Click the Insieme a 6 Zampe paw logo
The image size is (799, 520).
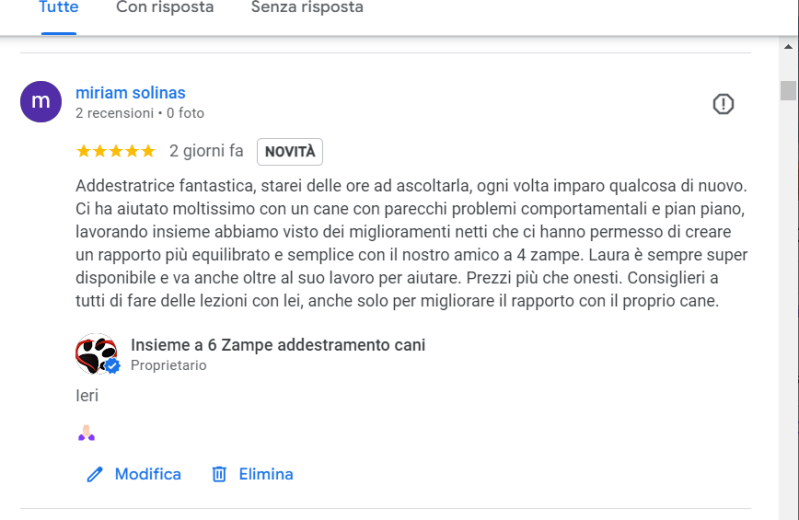click(96, 353)
